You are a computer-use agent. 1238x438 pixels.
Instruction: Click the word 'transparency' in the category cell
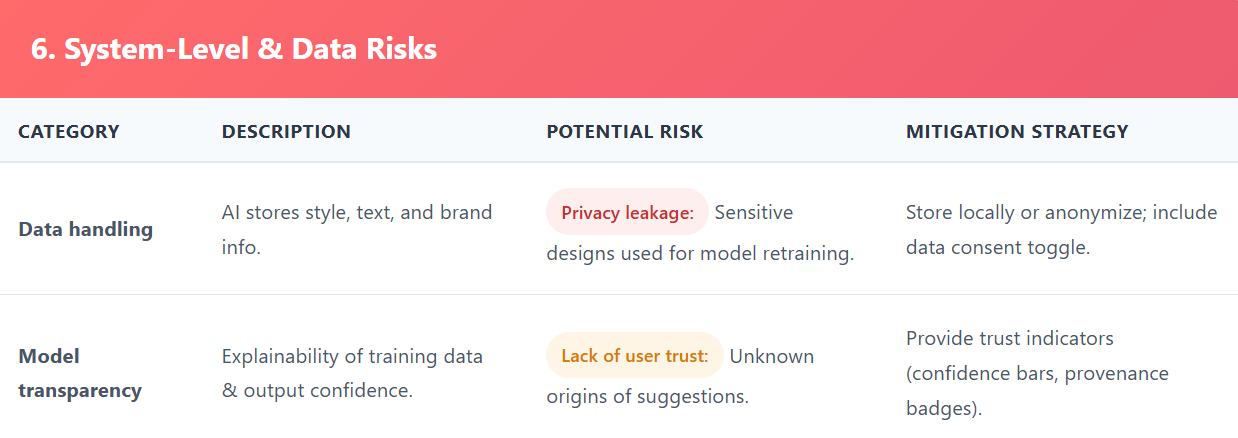coord(80,391)
